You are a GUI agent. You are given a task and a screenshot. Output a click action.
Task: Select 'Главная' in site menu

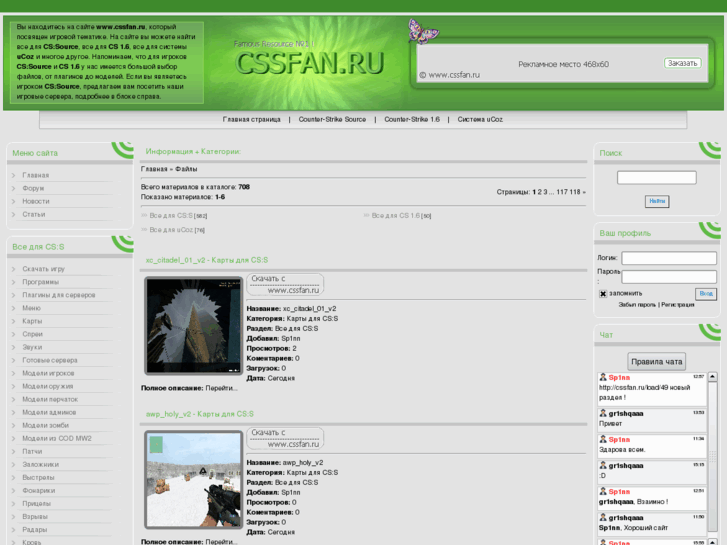coord(36,175)
